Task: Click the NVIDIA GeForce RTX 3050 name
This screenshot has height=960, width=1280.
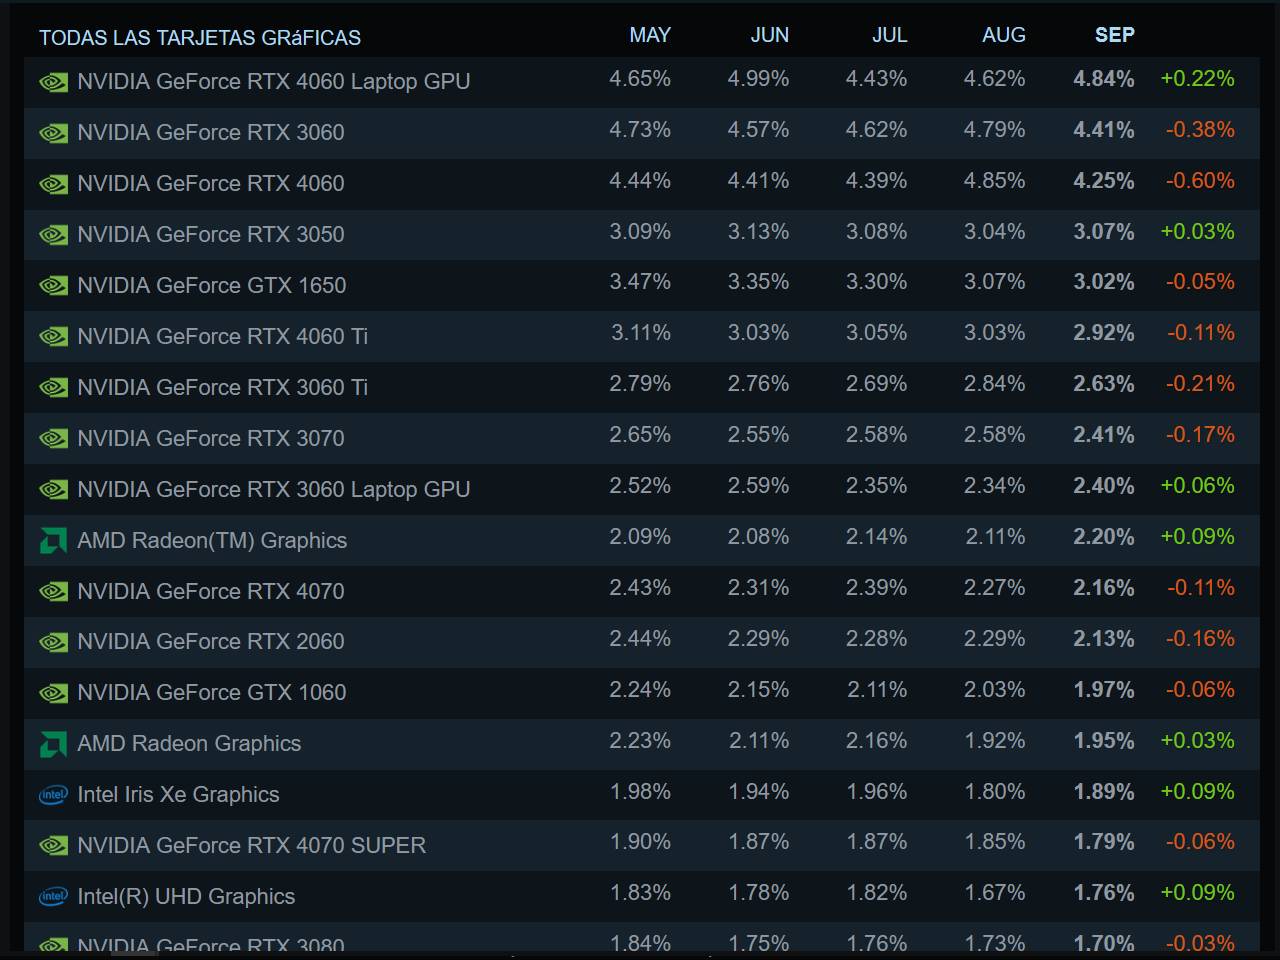Action: click(x=210, y=234)
